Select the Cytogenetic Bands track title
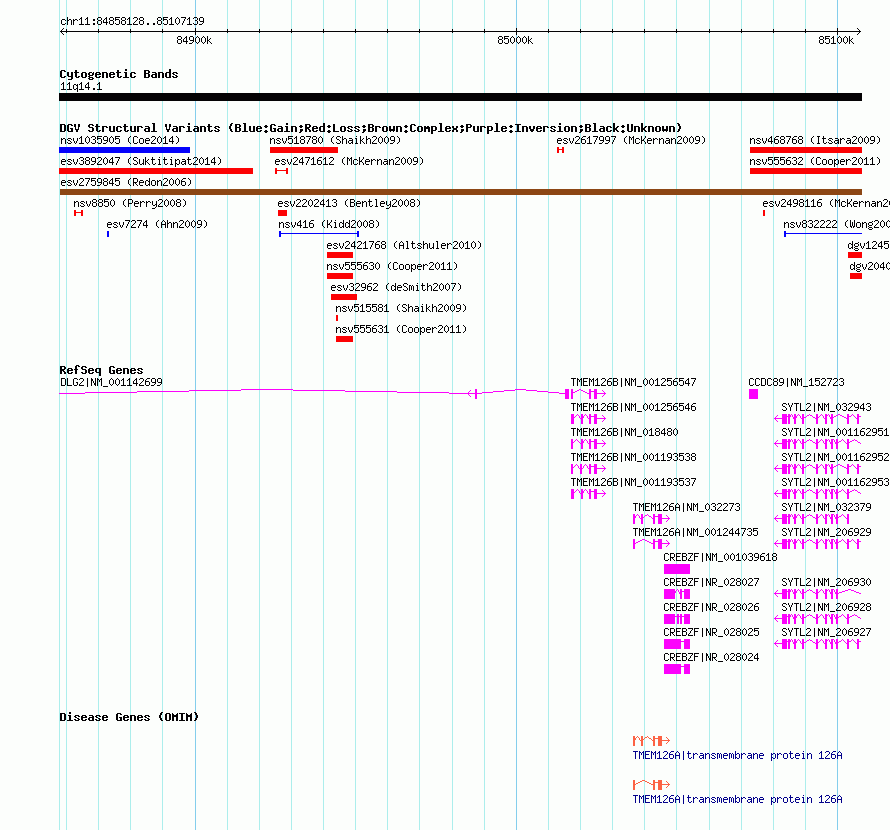Viewport: 890px width, 830px height. point(119,74)
